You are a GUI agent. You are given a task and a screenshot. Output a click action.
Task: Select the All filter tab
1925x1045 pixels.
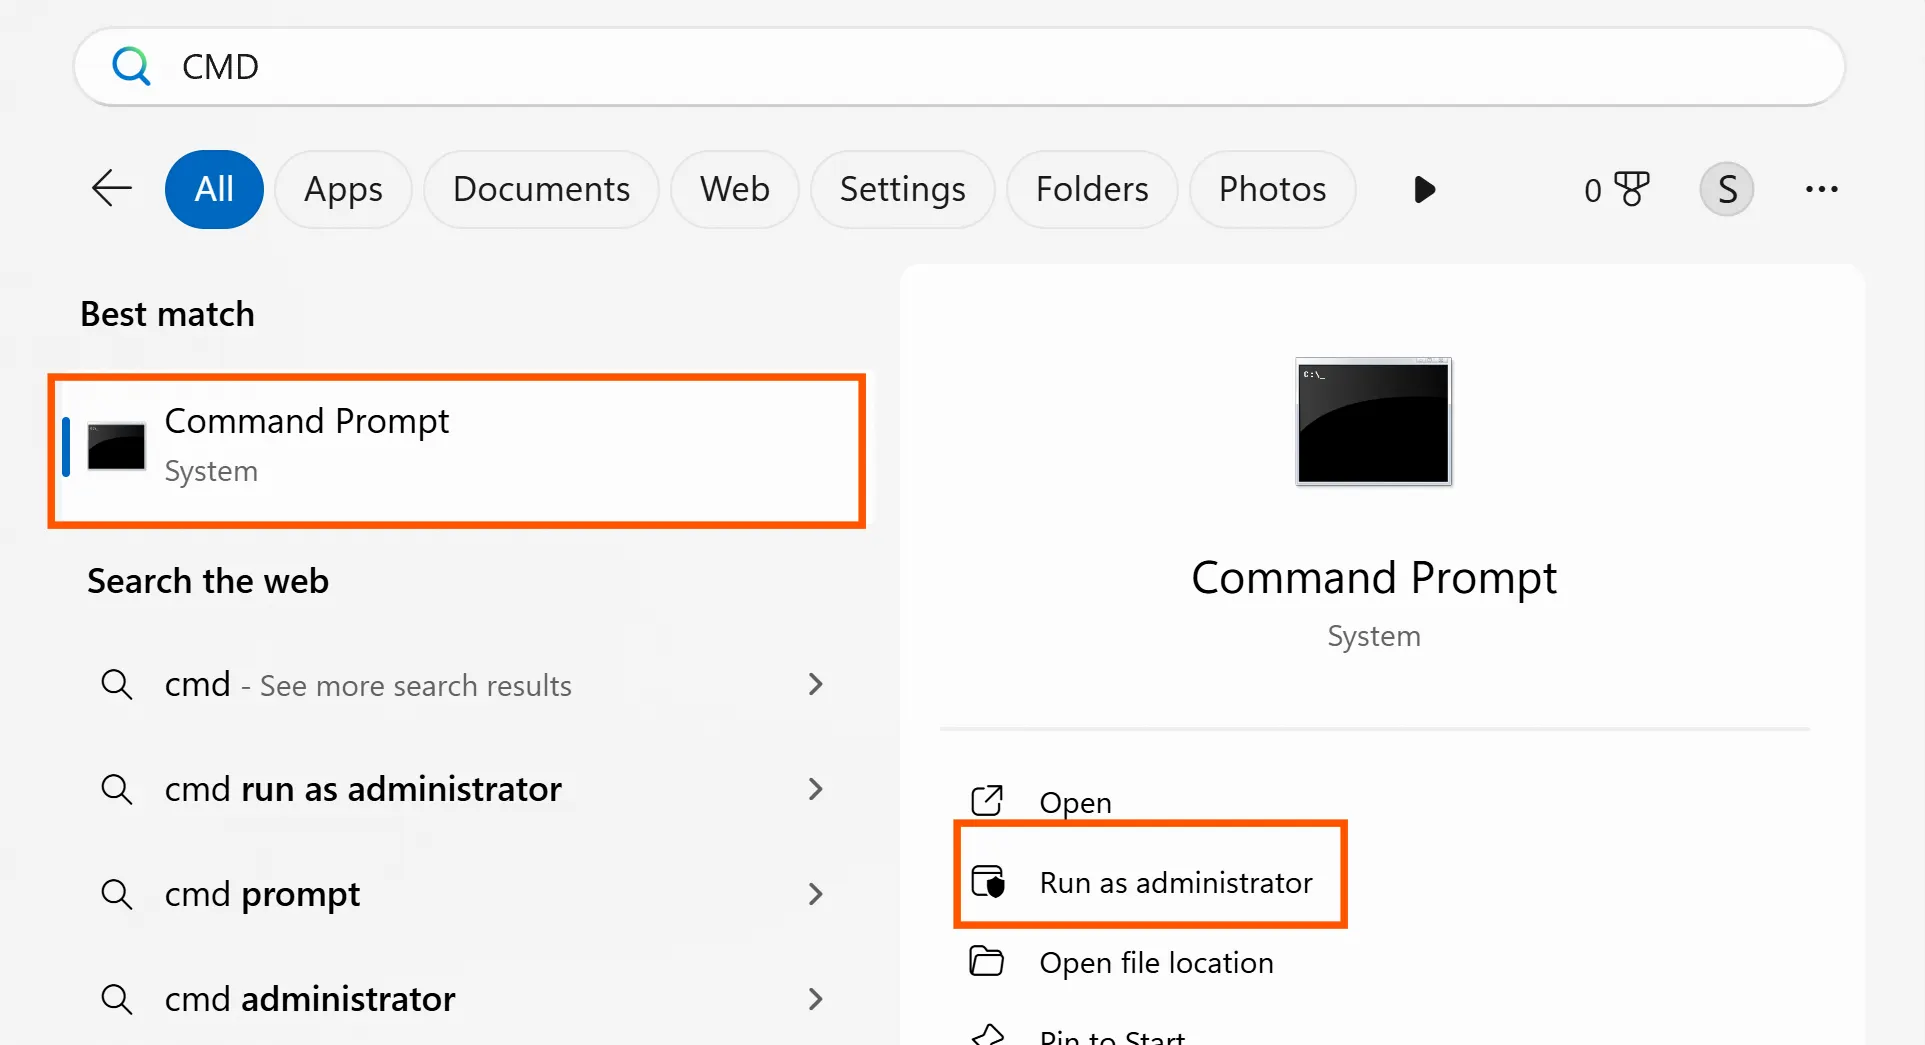(x=214, y=189)
